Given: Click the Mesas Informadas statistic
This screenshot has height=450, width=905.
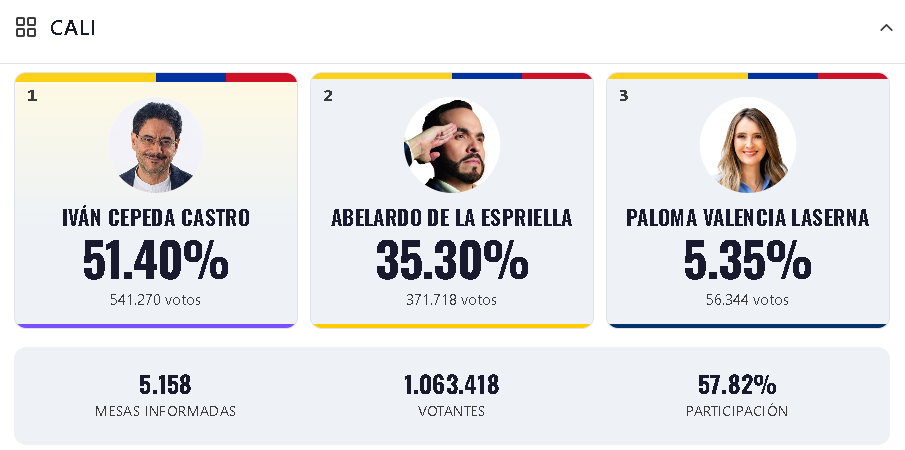Looking at the screenshot, I should (x=165, y=396).
